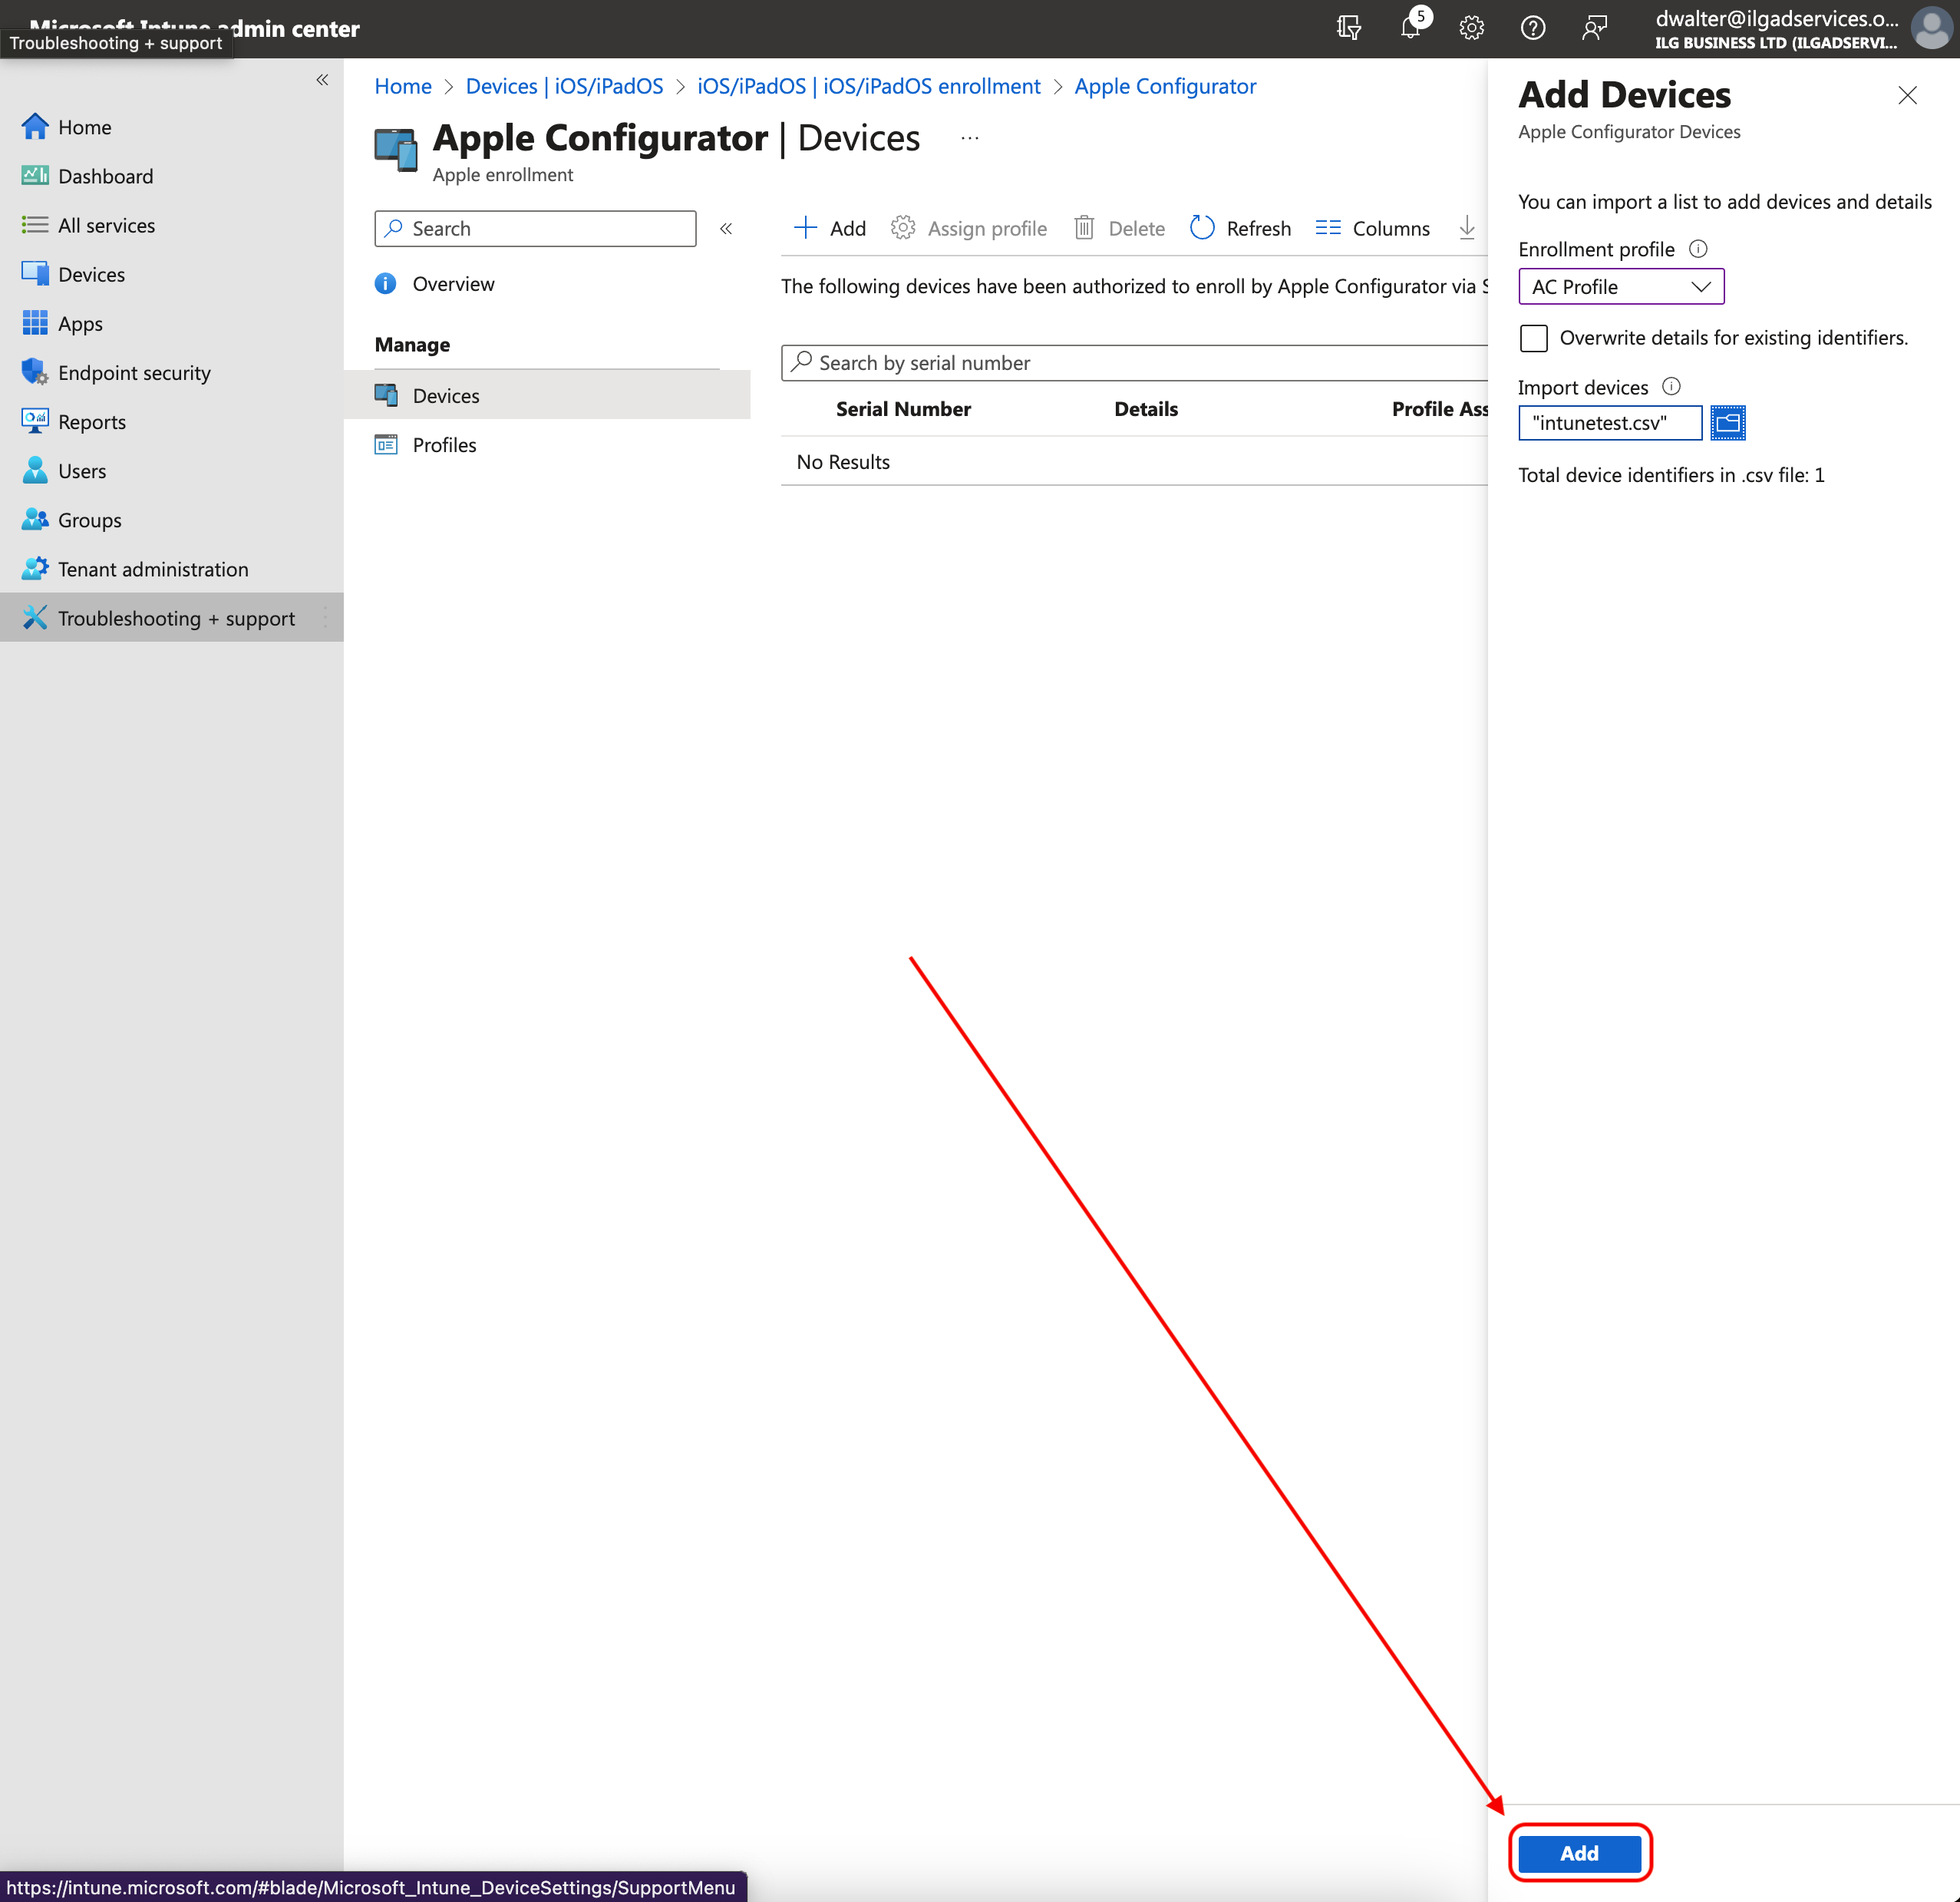Click the Cloud Shell icon in header
Viewport: 1960px width, 1902px height.
pos(1348,27)
